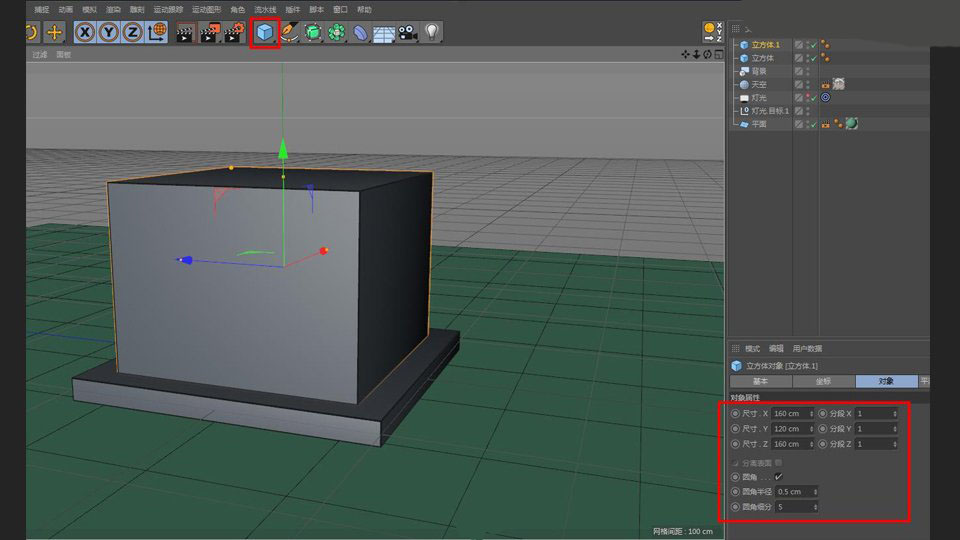Viewport: 960px width, 540px height.
Task: Switch to the 基本 tab
Action: click(760, 381)
